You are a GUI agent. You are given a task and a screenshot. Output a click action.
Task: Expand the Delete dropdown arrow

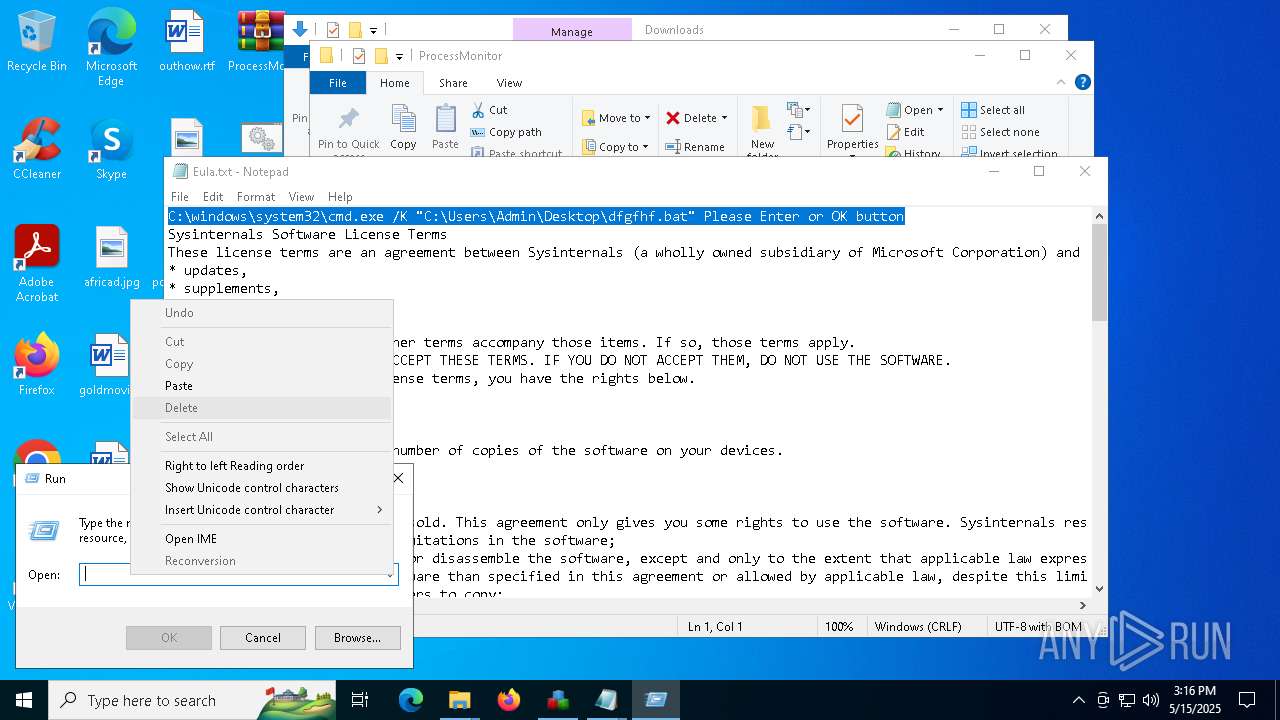point(724,118)
